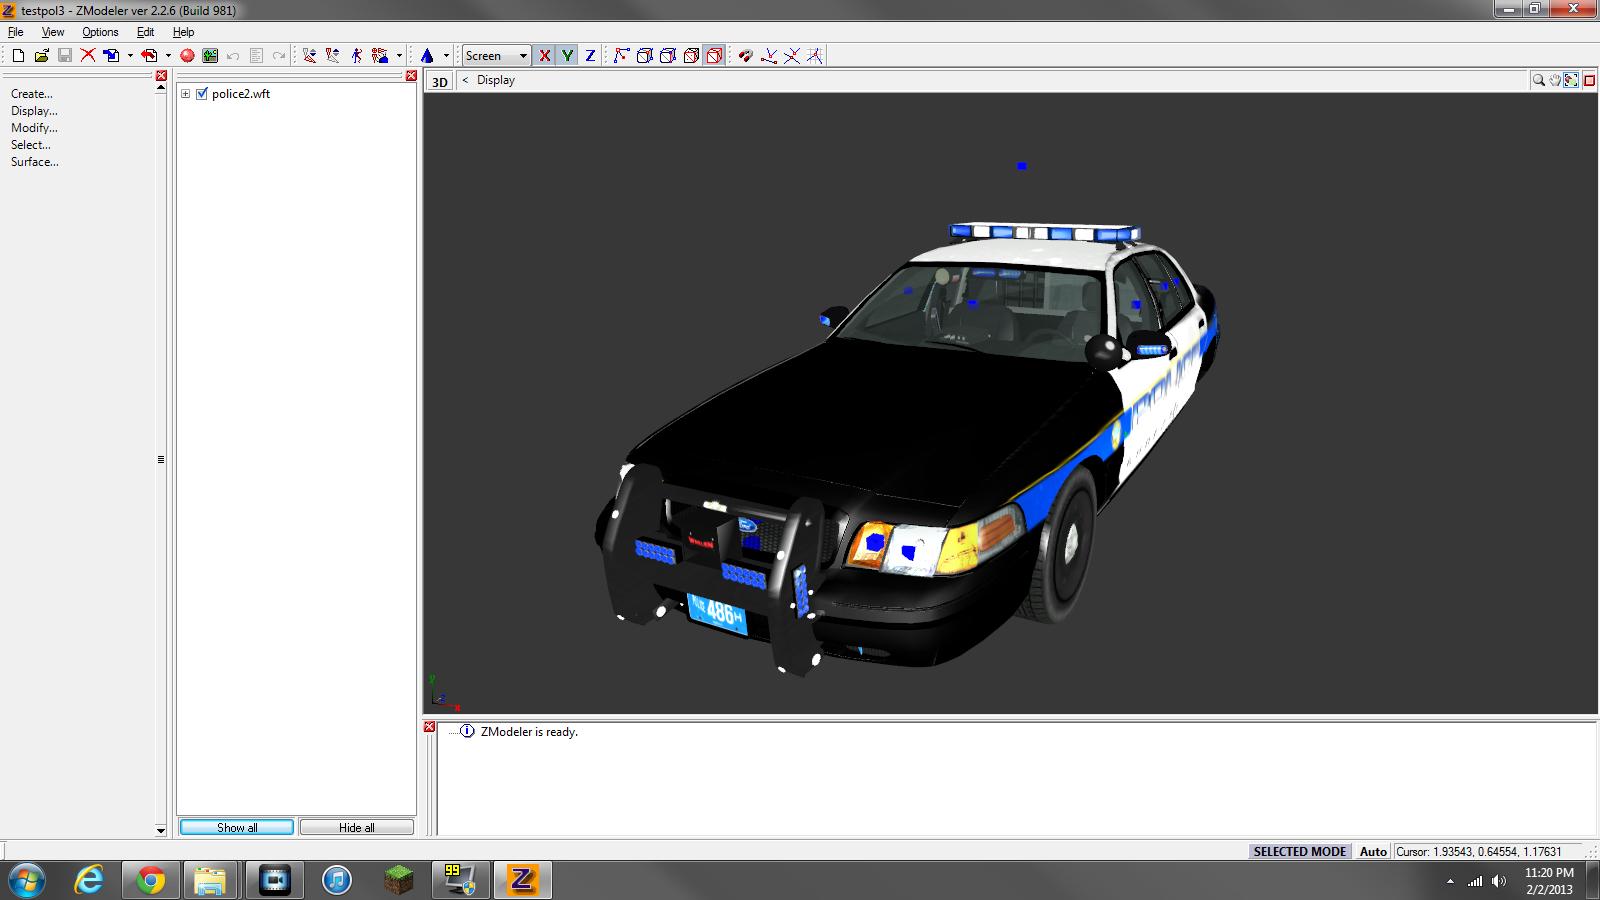The image size is (1600, 900).
Task: Open Google Chrome from the taskbar
Action: click(151, 880)
